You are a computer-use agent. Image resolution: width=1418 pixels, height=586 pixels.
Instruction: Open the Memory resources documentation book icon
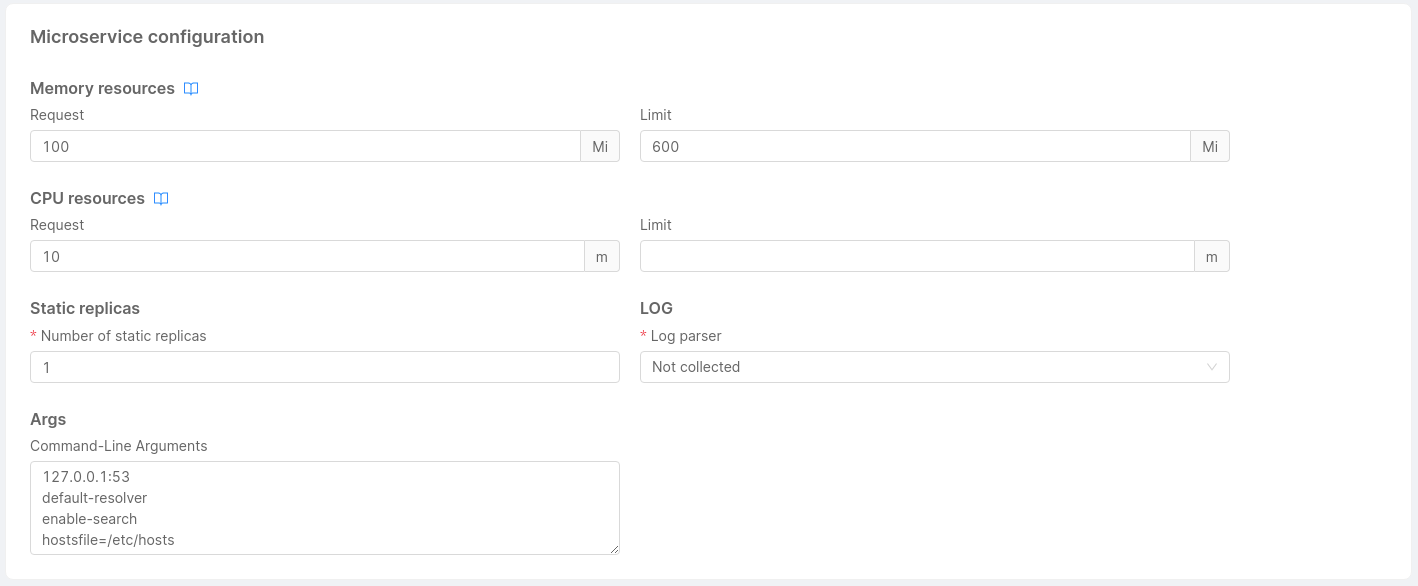pyautogui.click(x=191, y=89)
